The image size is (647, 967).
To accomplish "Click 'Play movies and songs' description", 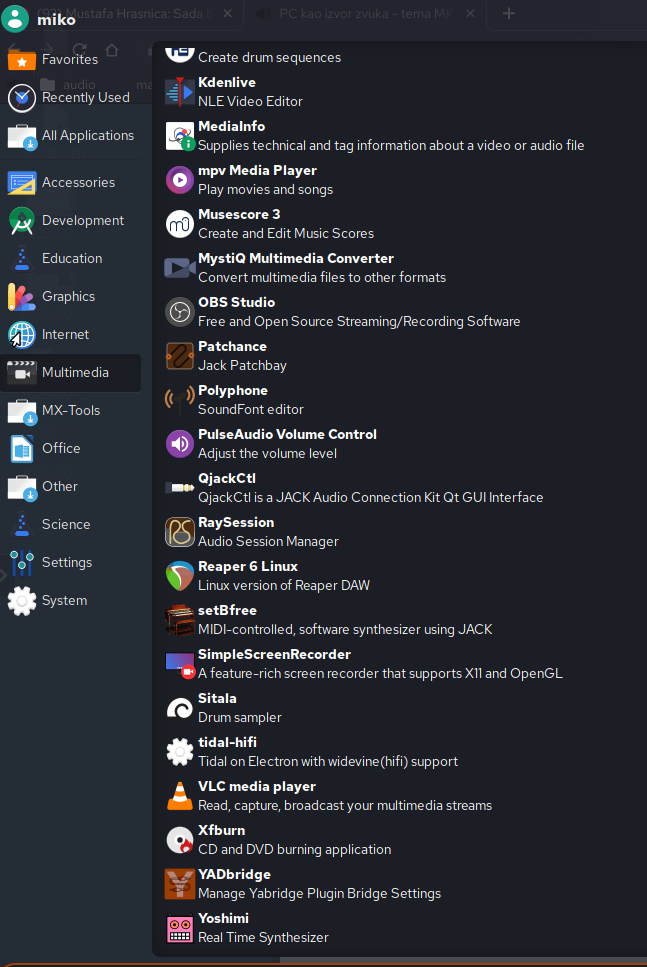I will tap(265, 190).
